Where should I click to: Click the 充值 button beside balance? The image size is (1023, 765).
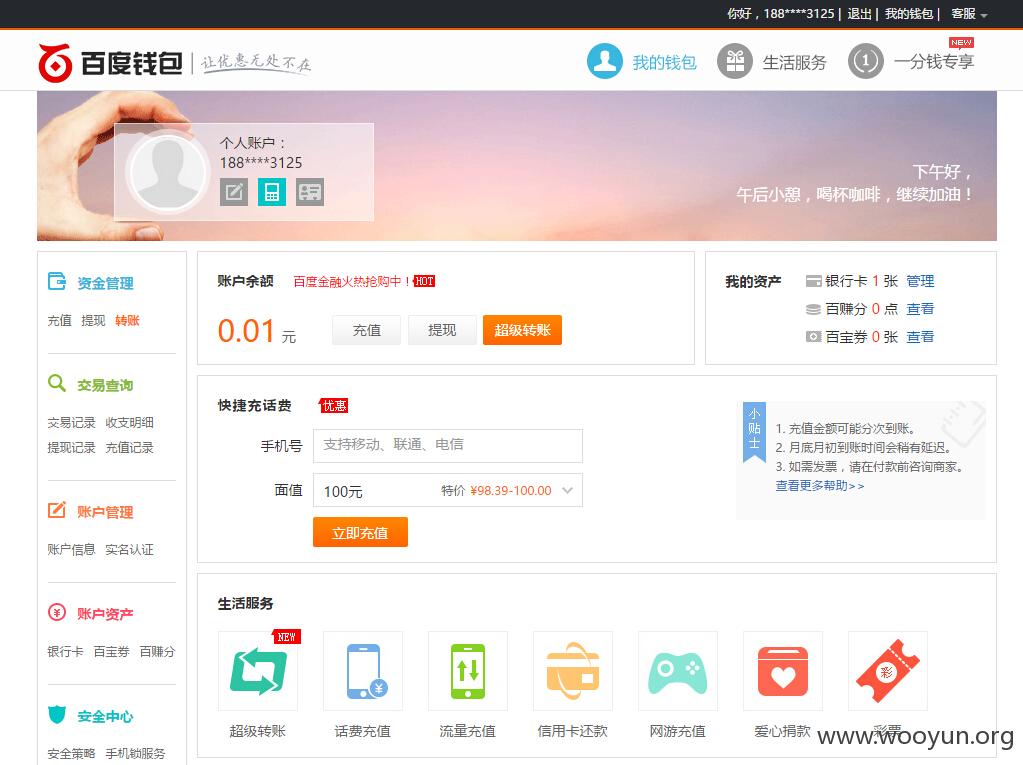click(367, 330)
